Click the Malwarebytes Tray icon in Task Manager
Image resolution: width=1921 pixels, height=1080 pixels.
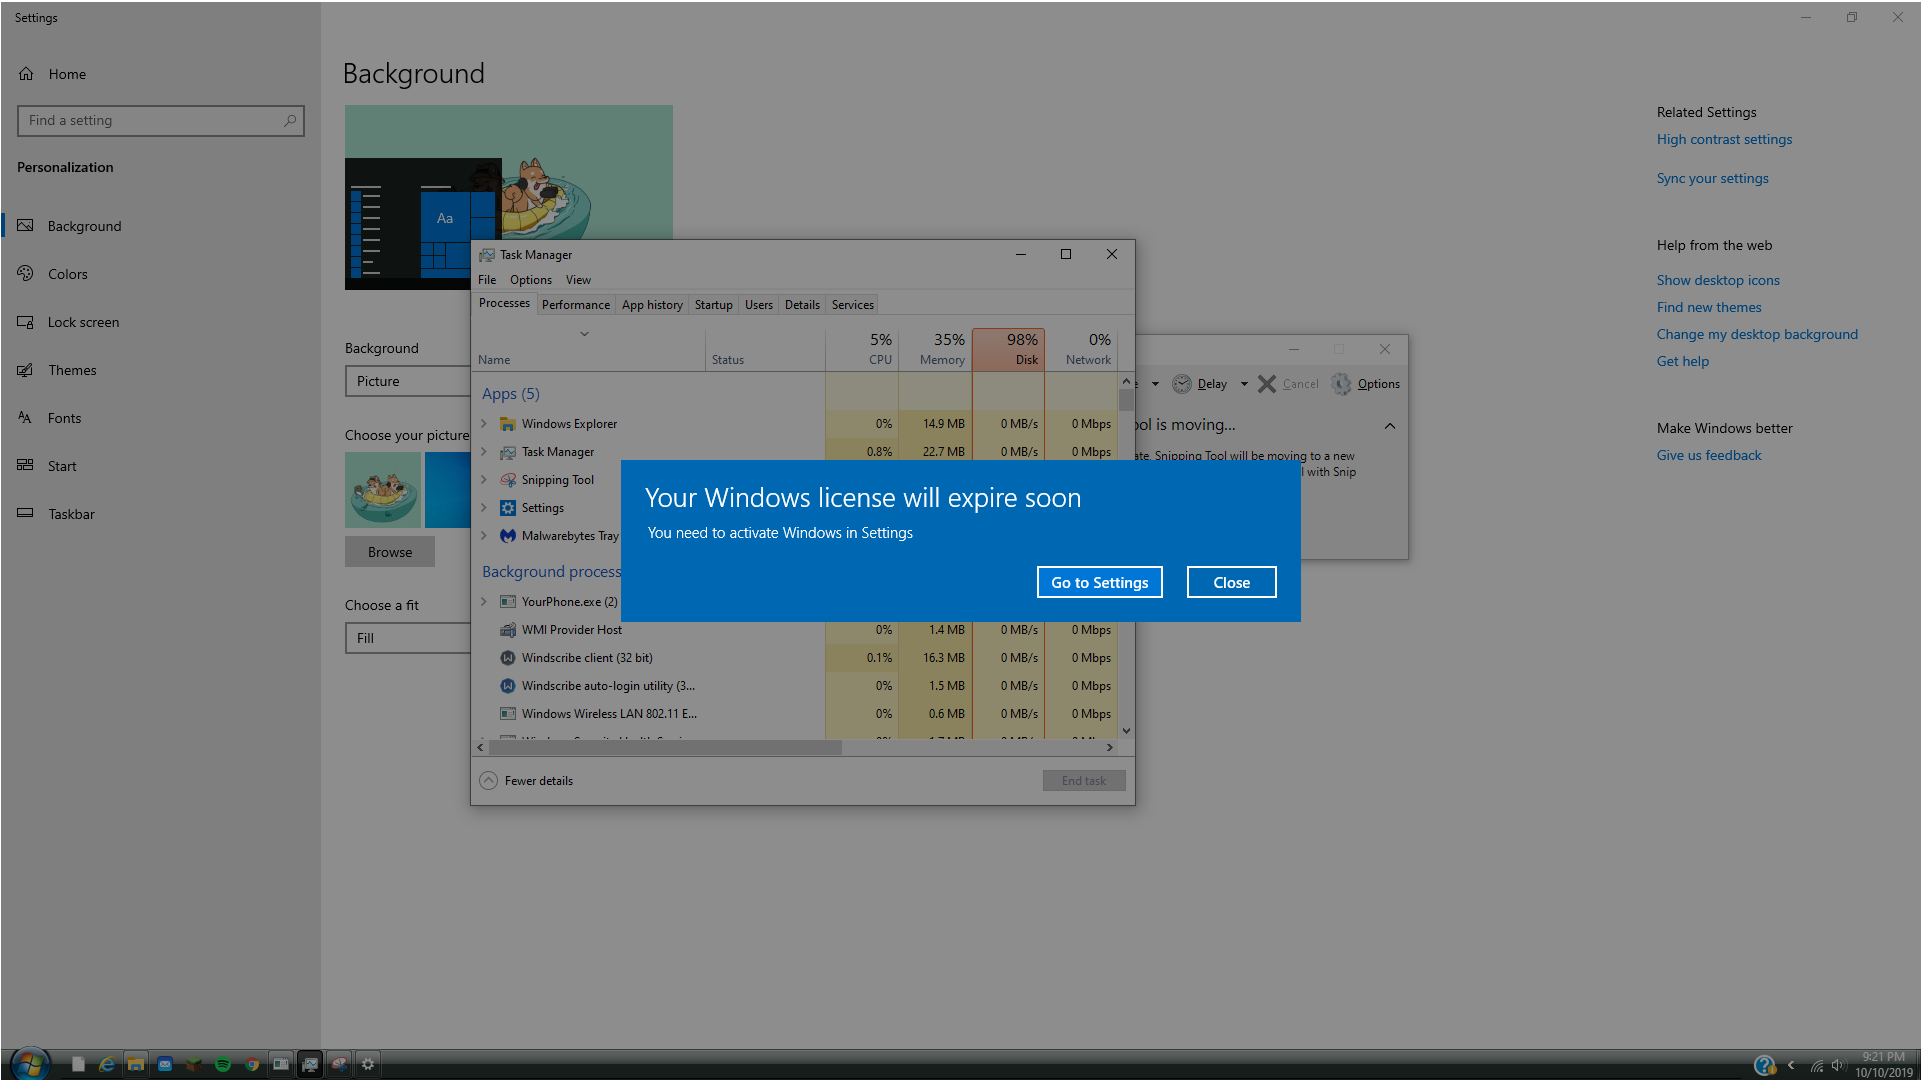tap(507, 534)
